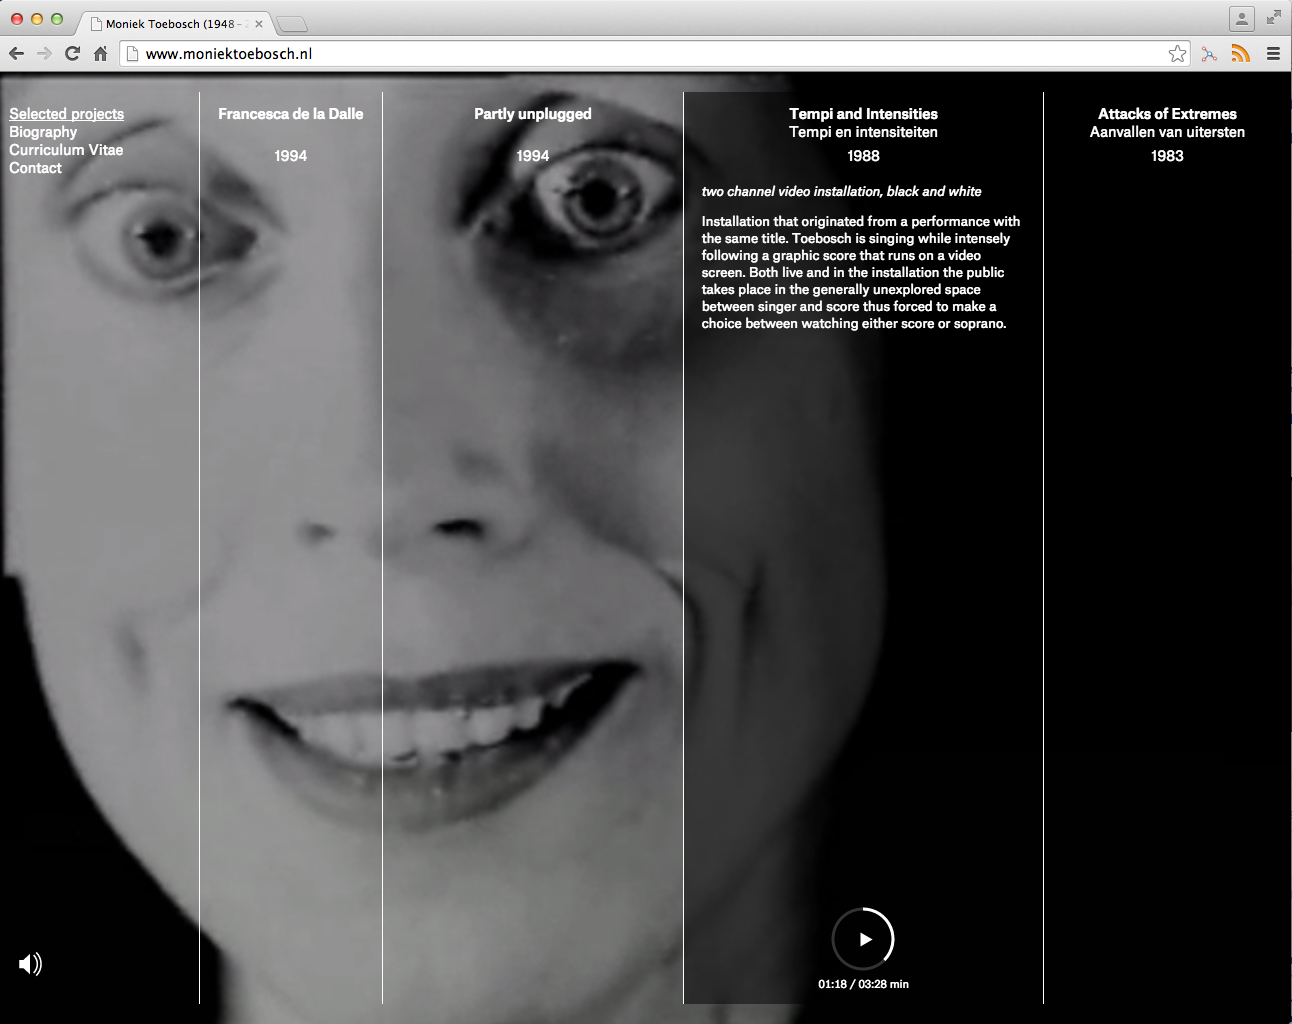Viewport: 1292px width, 1024px height.
Task: Expand the Attacks of Extremes project
Action: (x=1167, y=114)
